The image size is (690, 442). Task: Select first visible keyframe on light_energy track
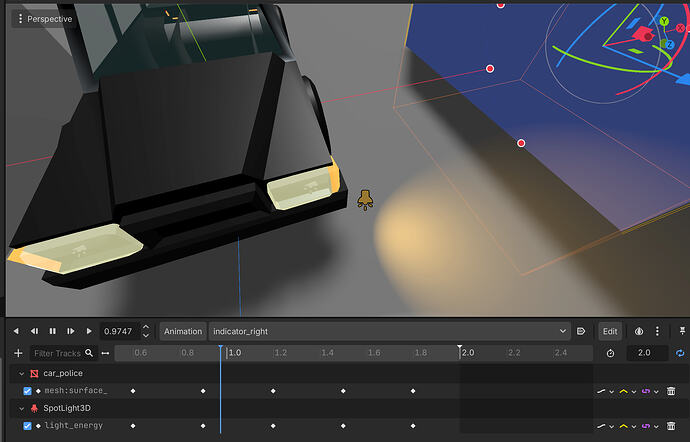point(133,426)
